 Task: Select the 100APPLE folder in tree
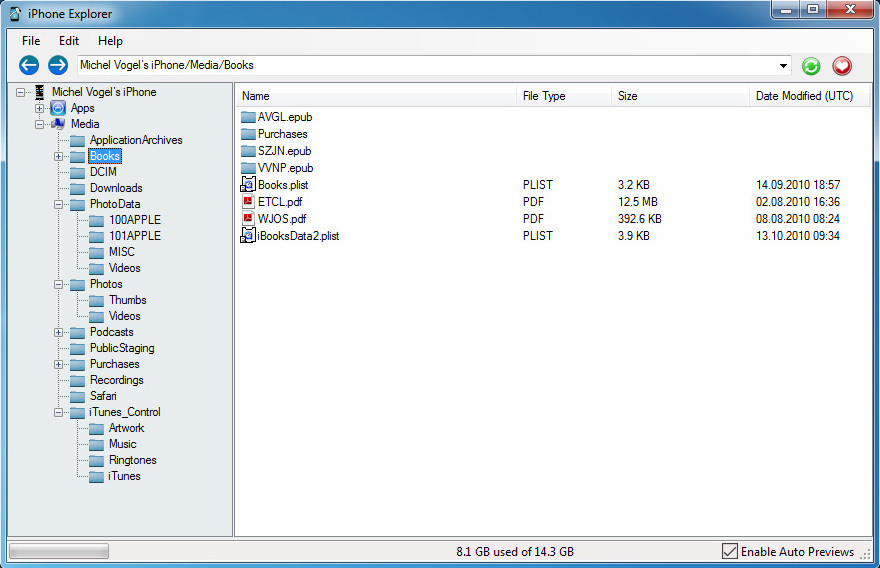coord(135,220)
